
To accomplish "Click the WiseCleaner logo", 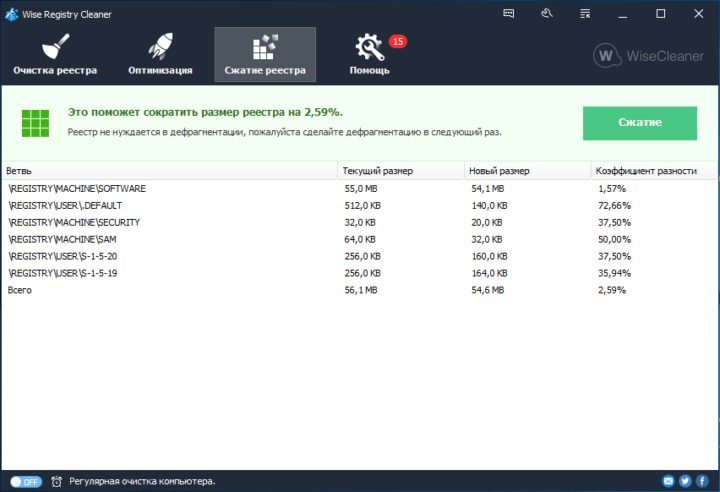I will (651, 55).
